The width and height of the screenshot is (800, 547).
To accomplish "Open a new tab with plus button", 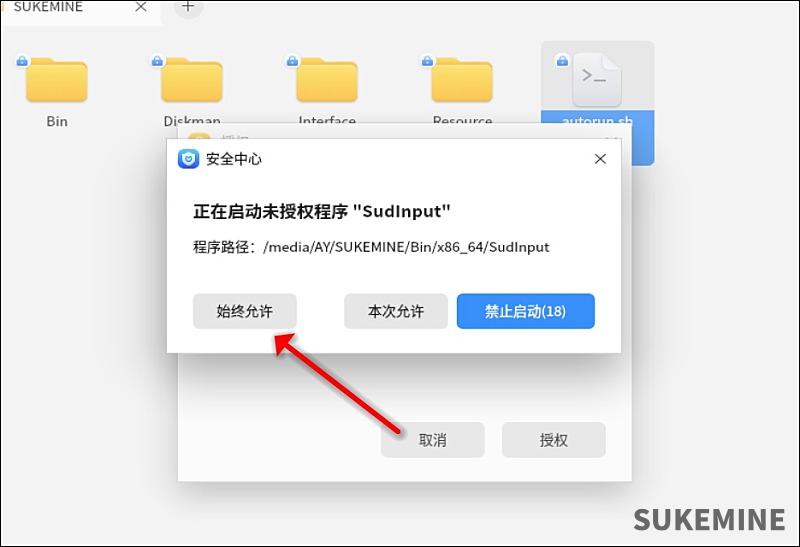I will point(188,7).
